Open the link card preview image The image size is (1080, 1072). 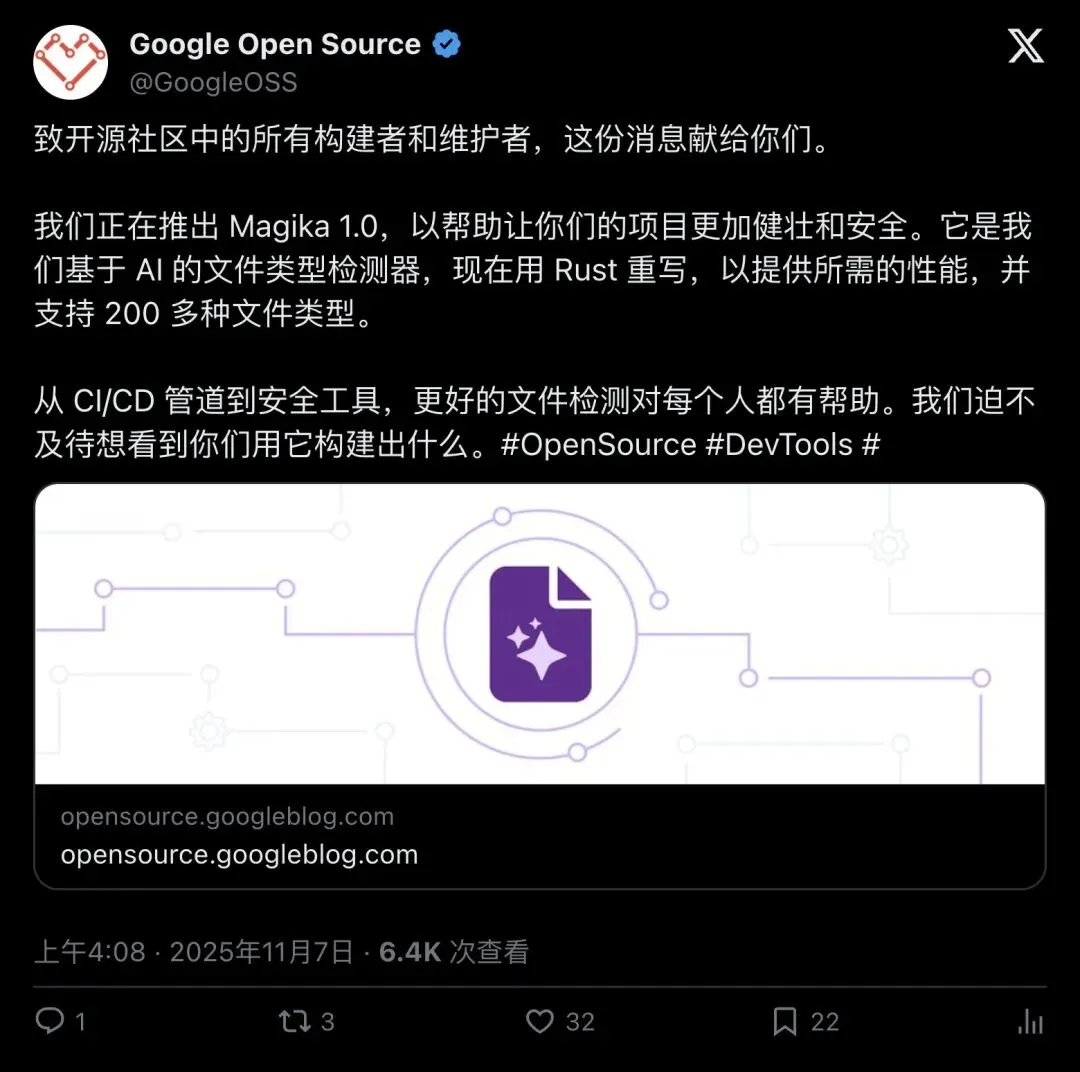coord(540,634)
